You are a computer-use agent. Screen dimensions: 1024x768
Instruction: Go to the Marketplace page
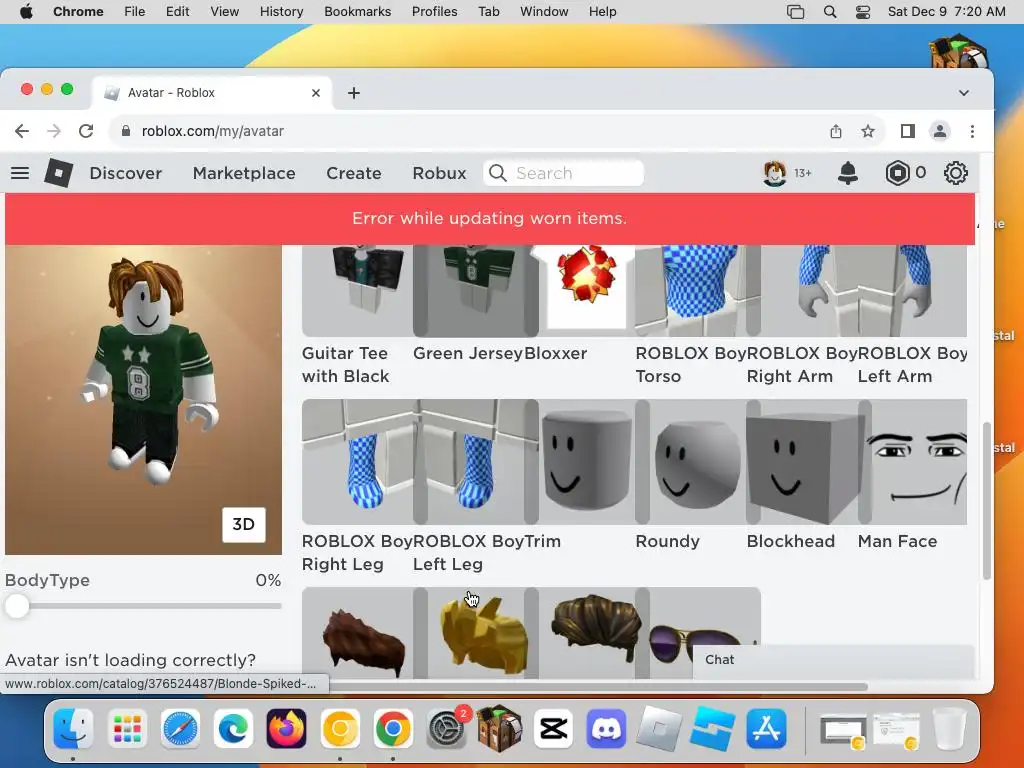[x=244, y=173]
